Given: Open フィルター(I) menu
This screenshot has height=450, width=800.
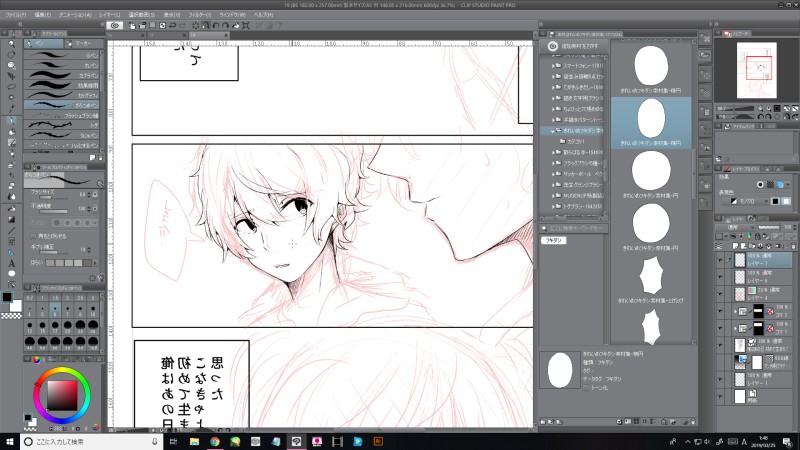Looking at the screenshot, I should click(199, 15).
